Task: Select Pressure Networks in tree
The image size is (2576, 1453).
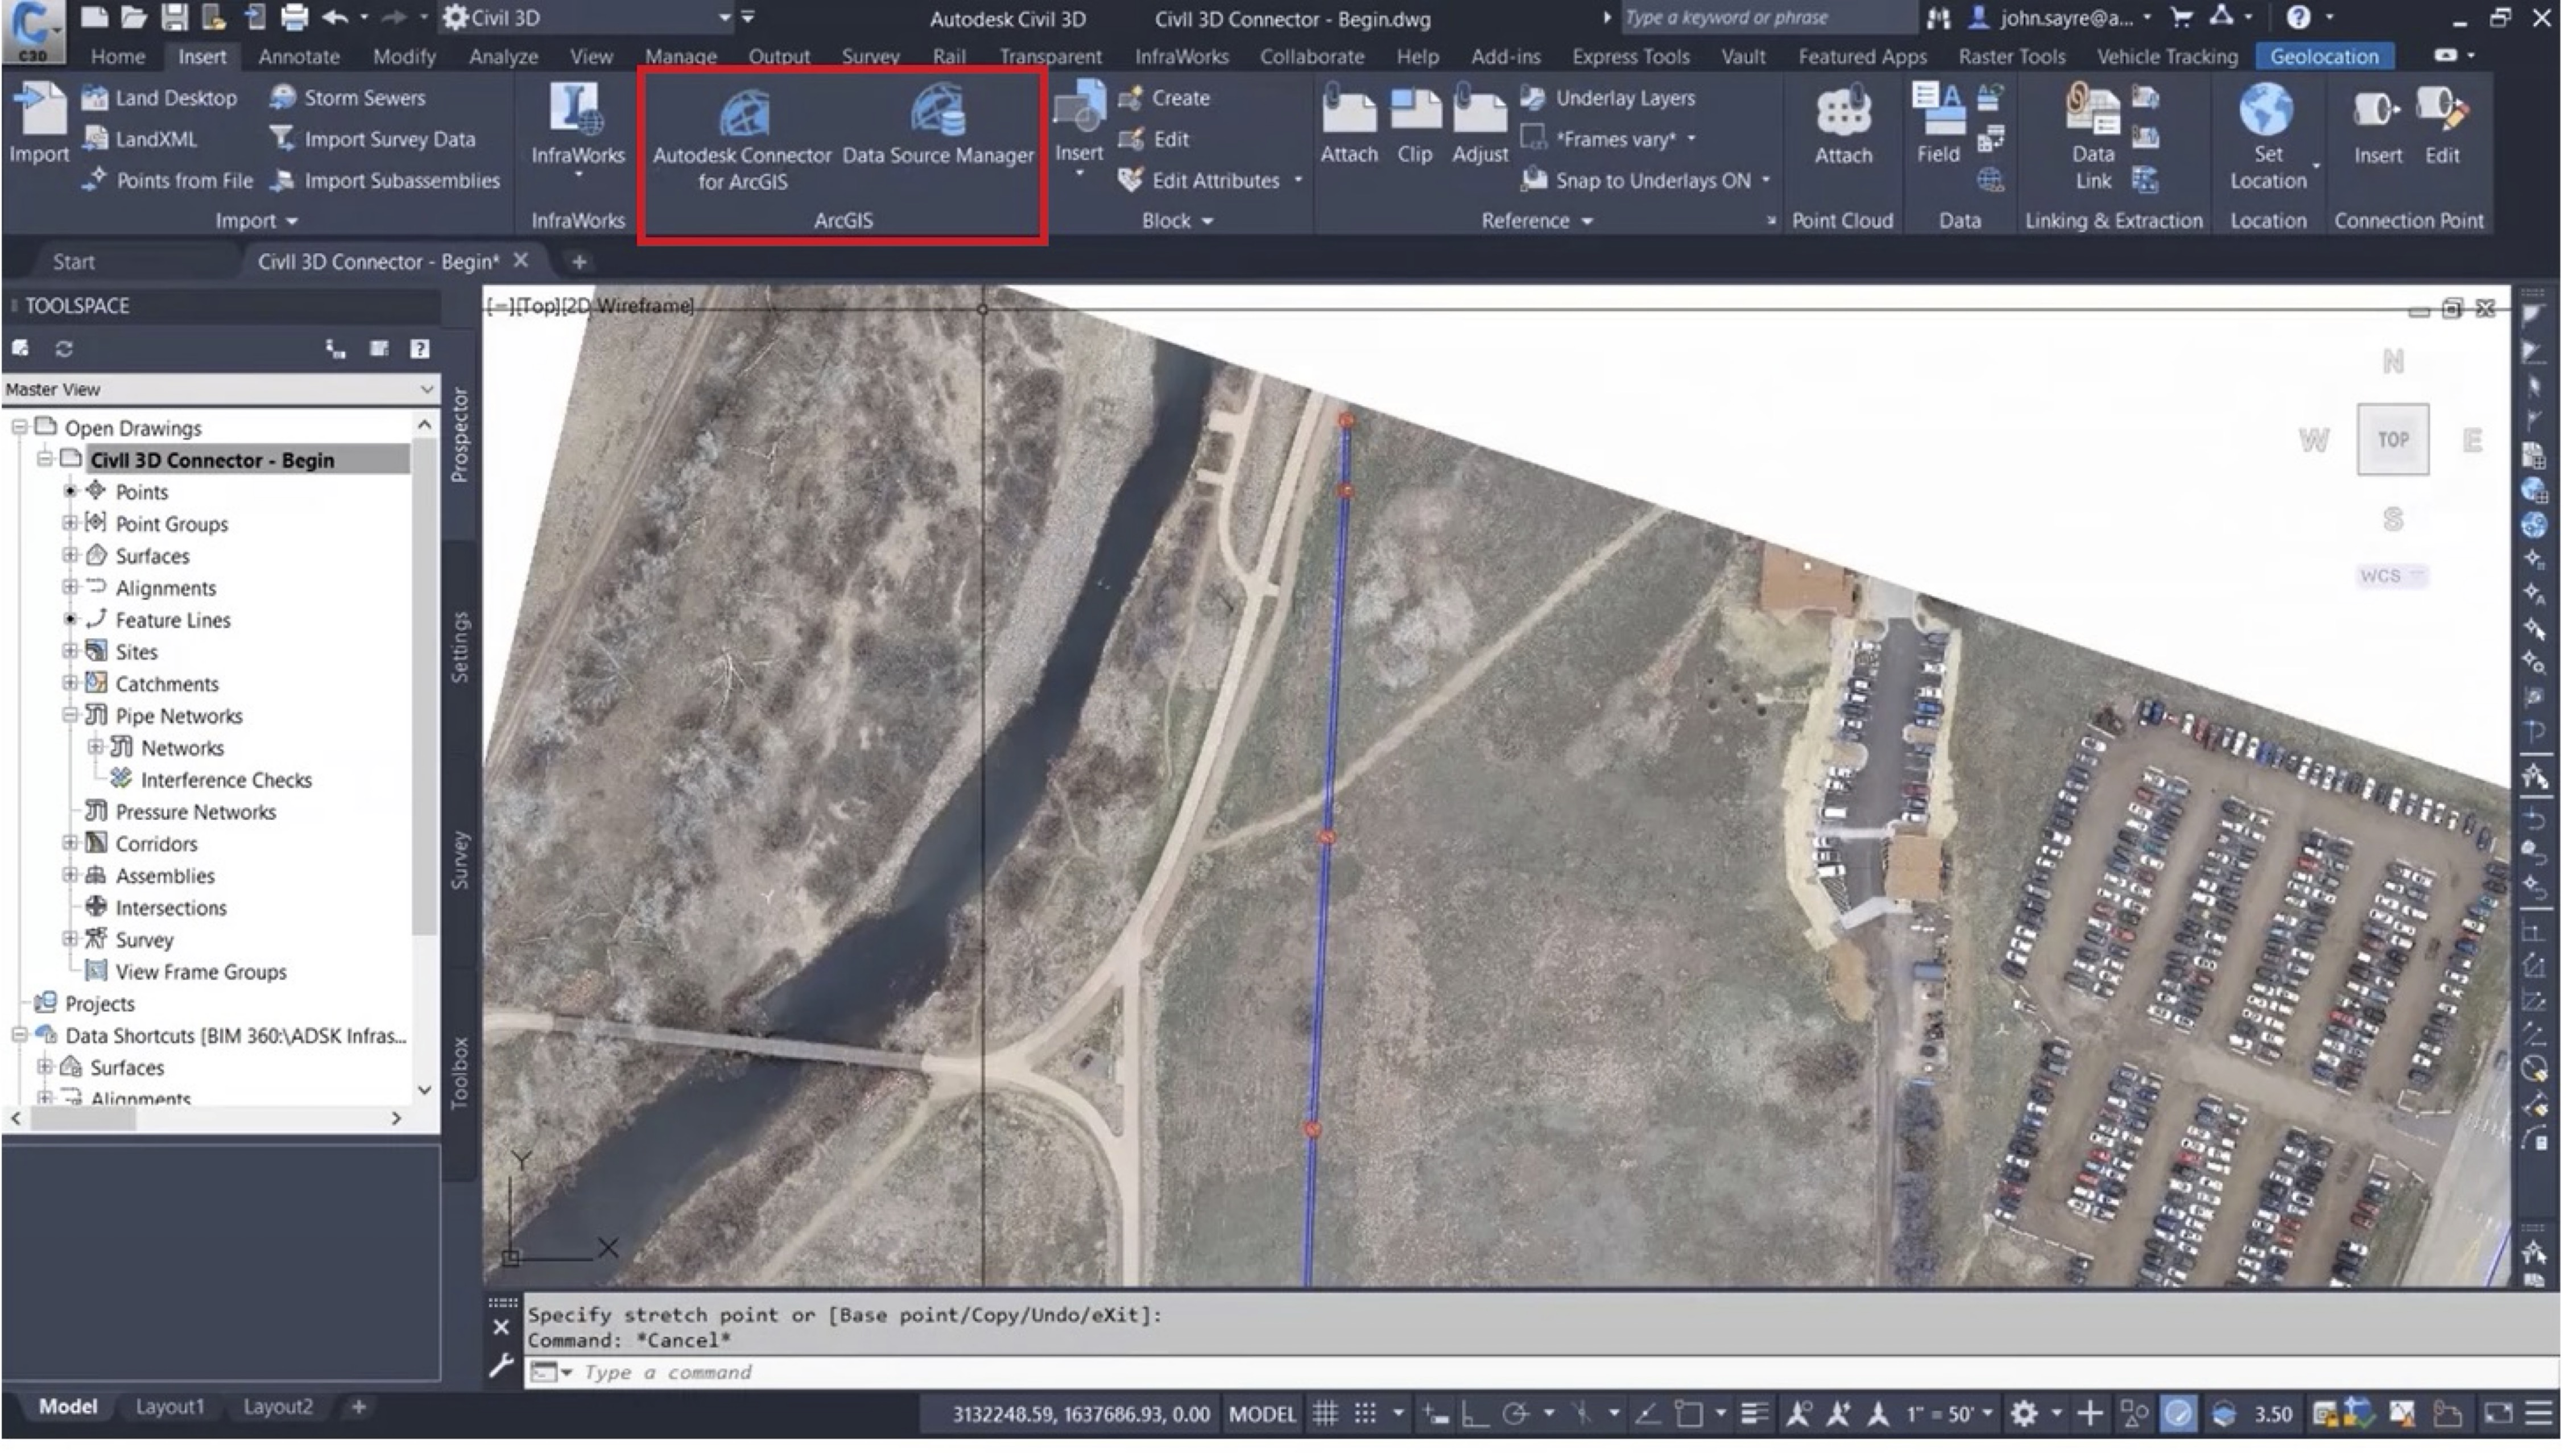Action: (x=197, y=813)
